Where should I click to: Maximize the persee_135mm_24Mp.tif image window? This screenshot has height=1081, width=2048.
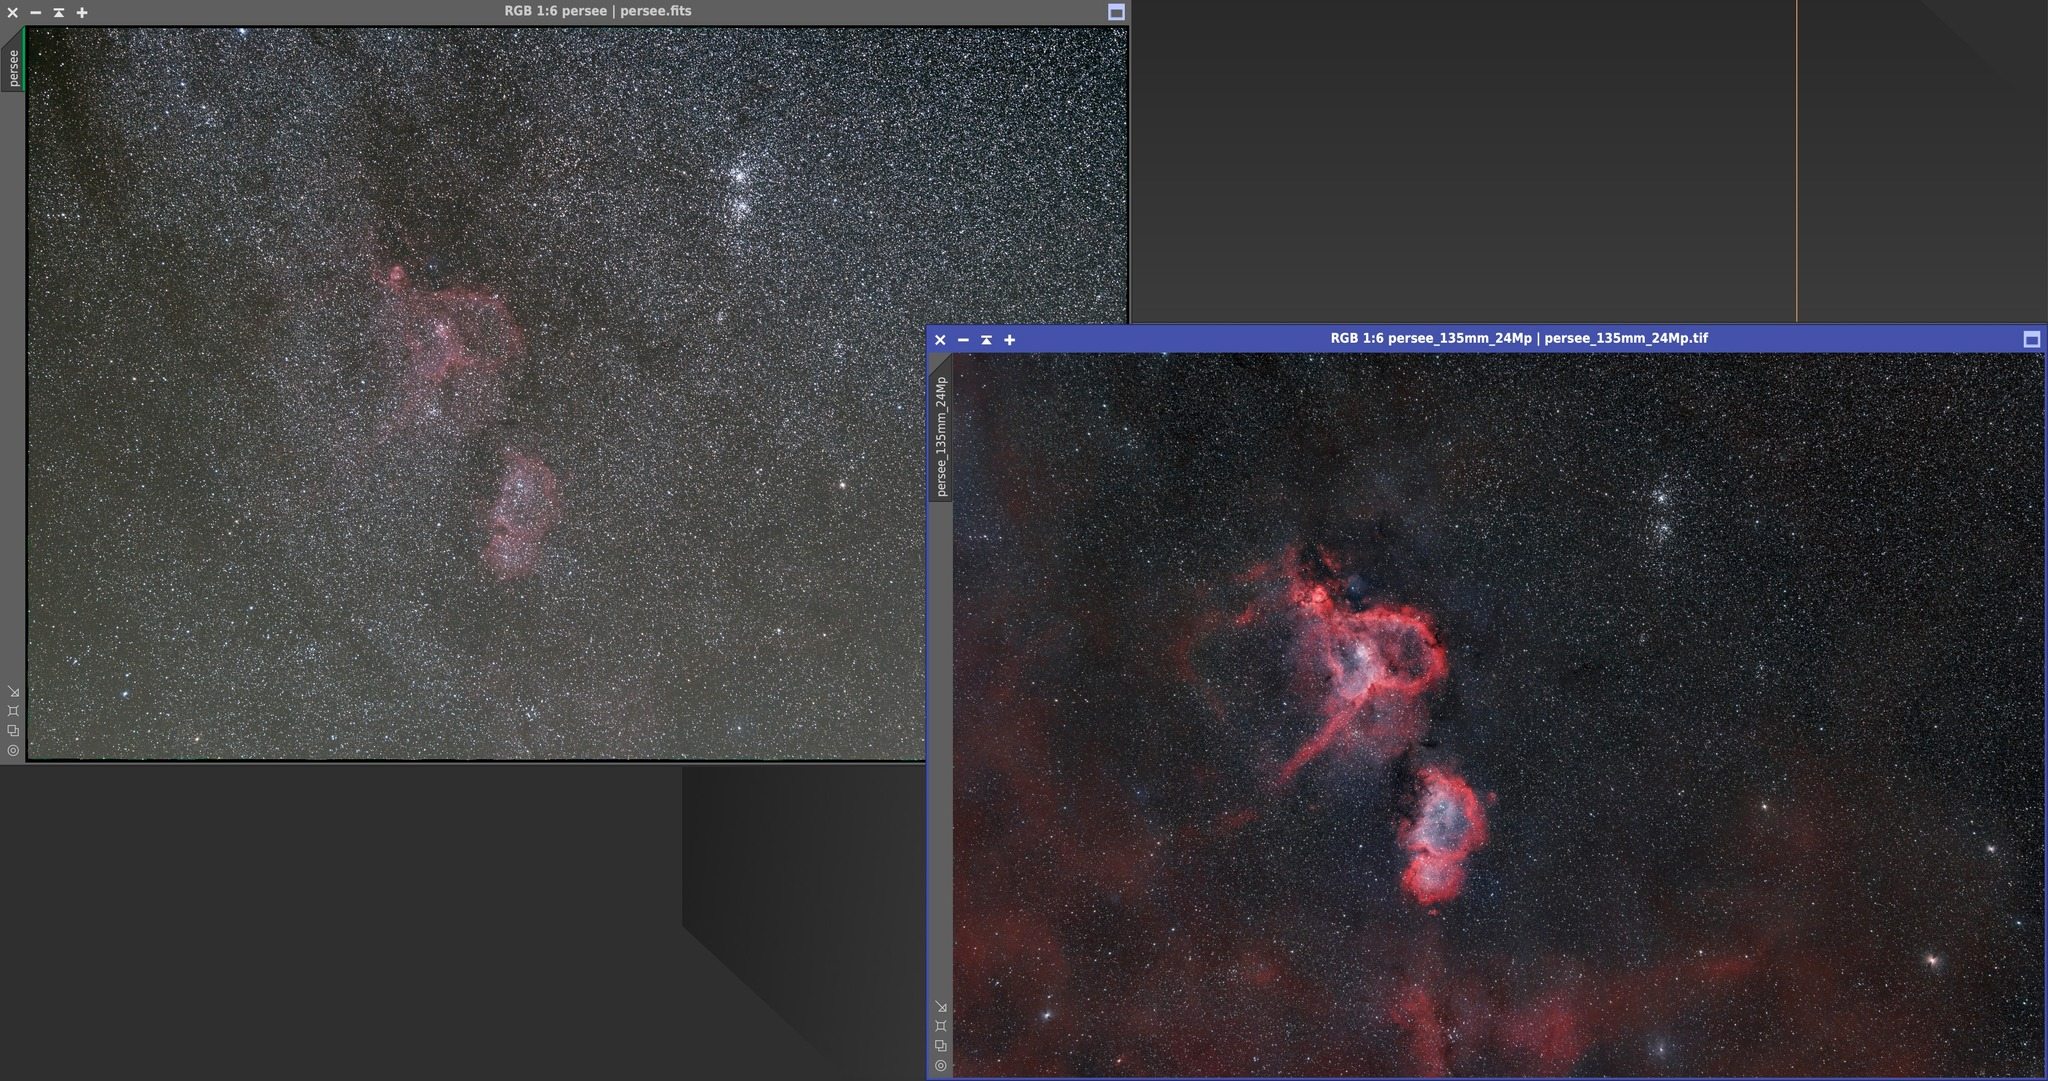click(x=2031, y=339)
